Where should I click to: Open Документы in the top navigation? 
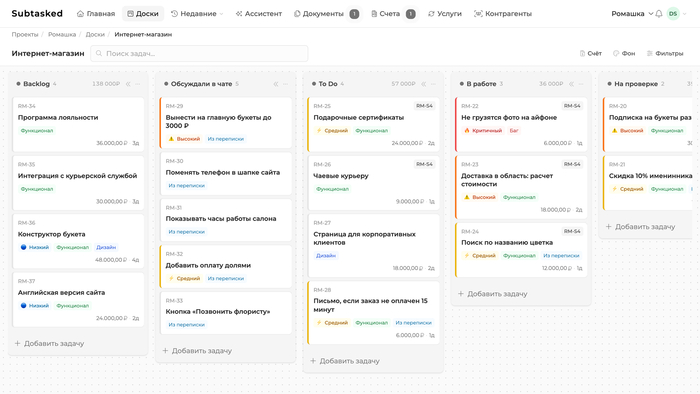point(319,14)
